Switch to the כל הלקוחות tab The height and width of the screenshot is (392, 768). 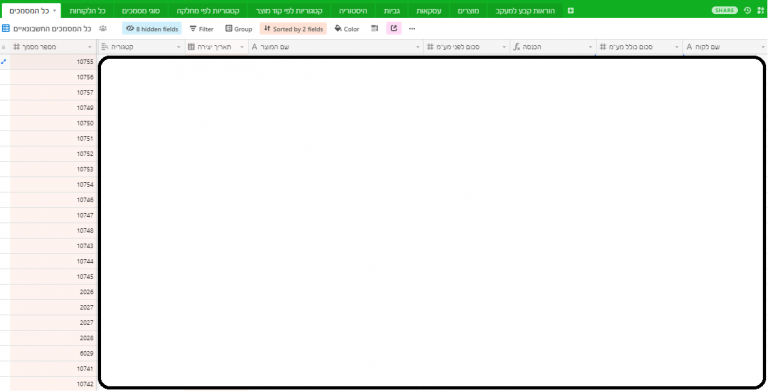87,10
